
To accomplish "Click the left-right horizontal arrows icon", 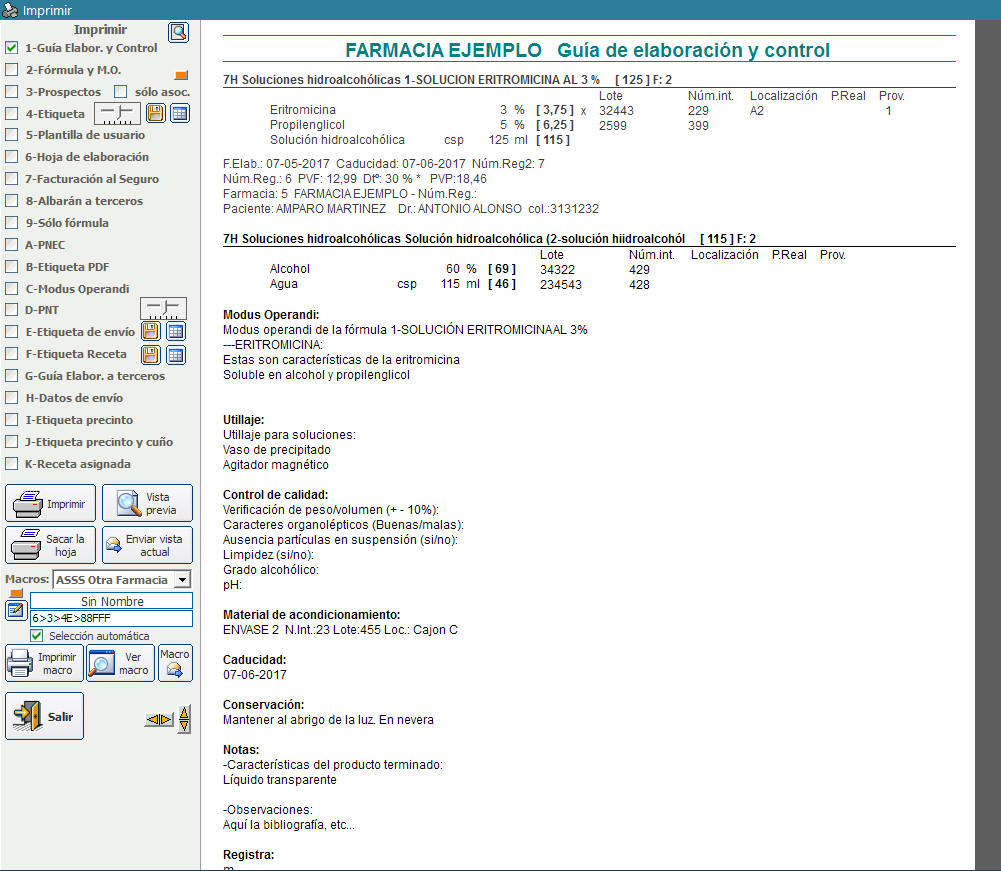I will pyautogui.click(x=159, y=720).
